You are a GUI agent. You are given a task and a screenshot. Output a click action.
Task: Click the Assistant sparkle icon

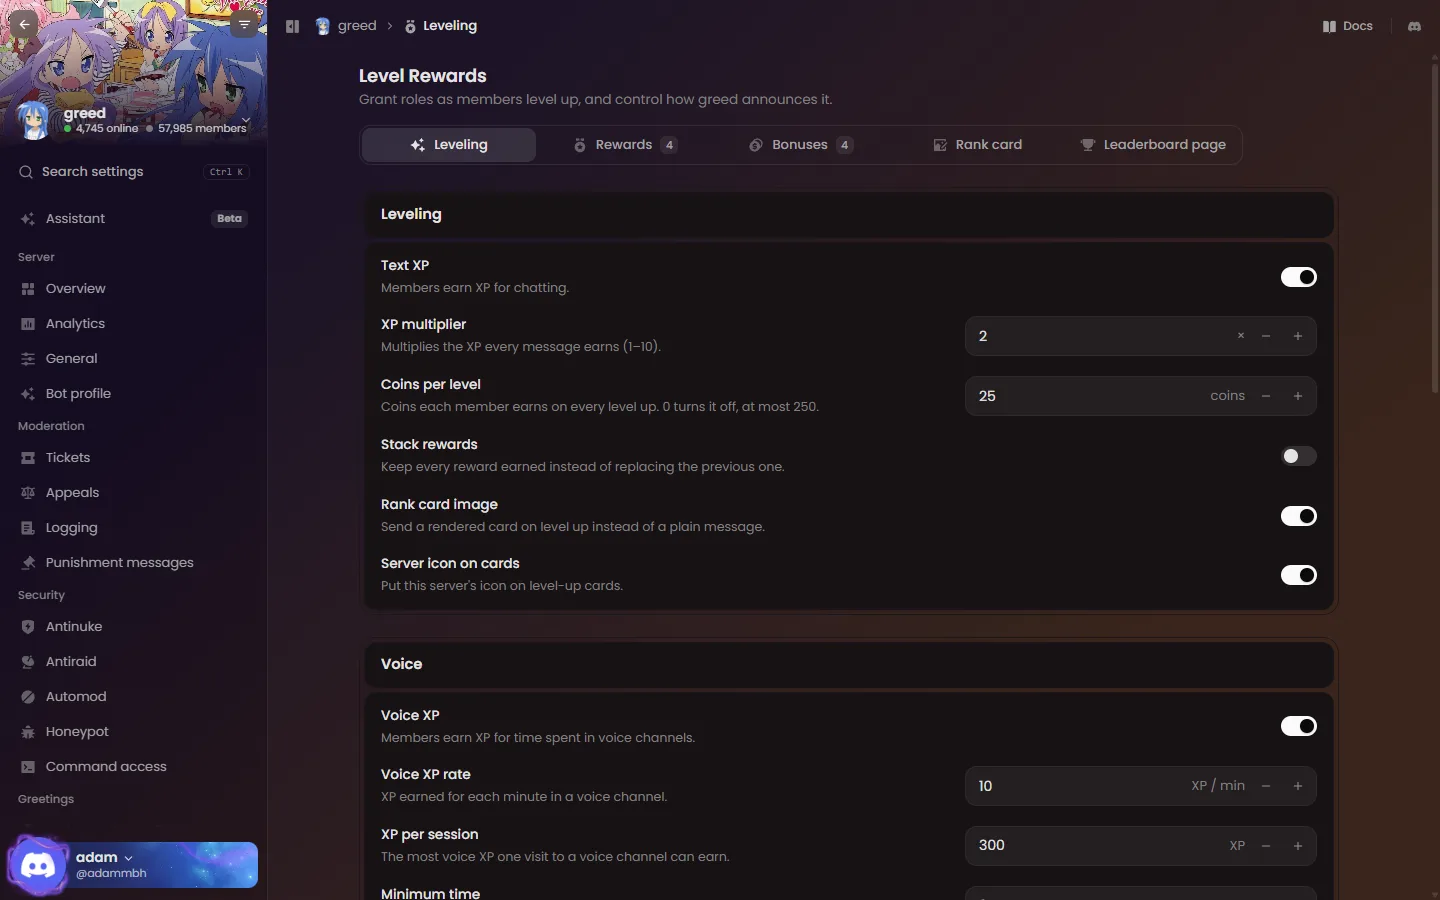(x=28, y=219)
